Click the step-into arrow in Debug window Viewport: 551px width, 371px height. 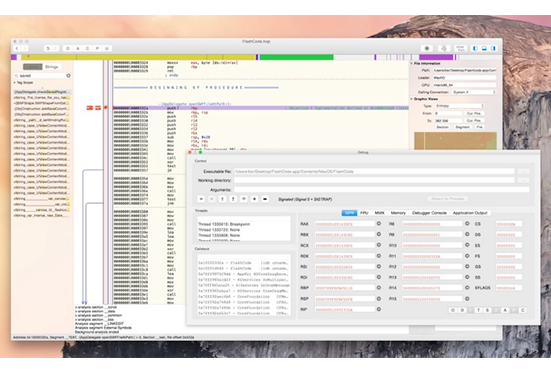233,199
